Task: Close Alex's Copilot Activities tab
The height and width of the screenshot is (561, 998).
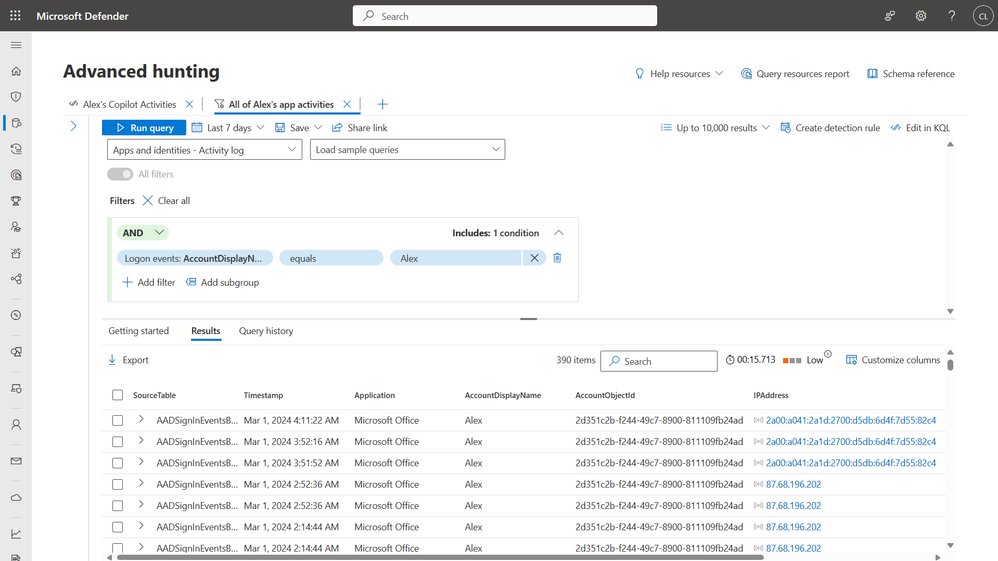Action: 189,104
